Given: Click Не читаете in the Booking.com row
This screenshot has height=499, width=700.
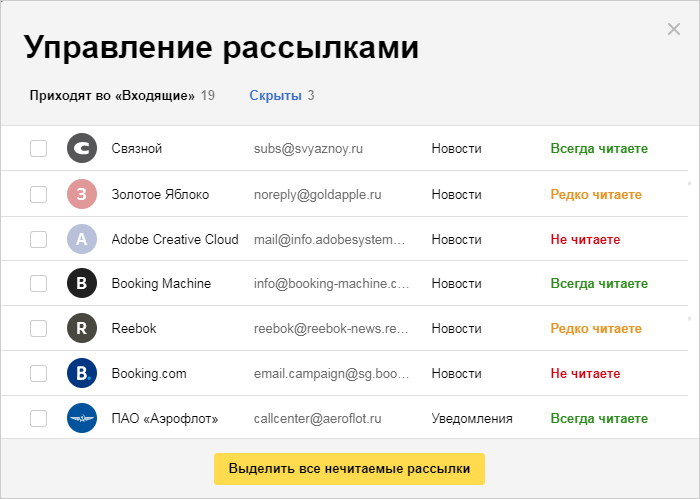Looking at the screenshot, I should pyautogui.click(x=585, y=373).
